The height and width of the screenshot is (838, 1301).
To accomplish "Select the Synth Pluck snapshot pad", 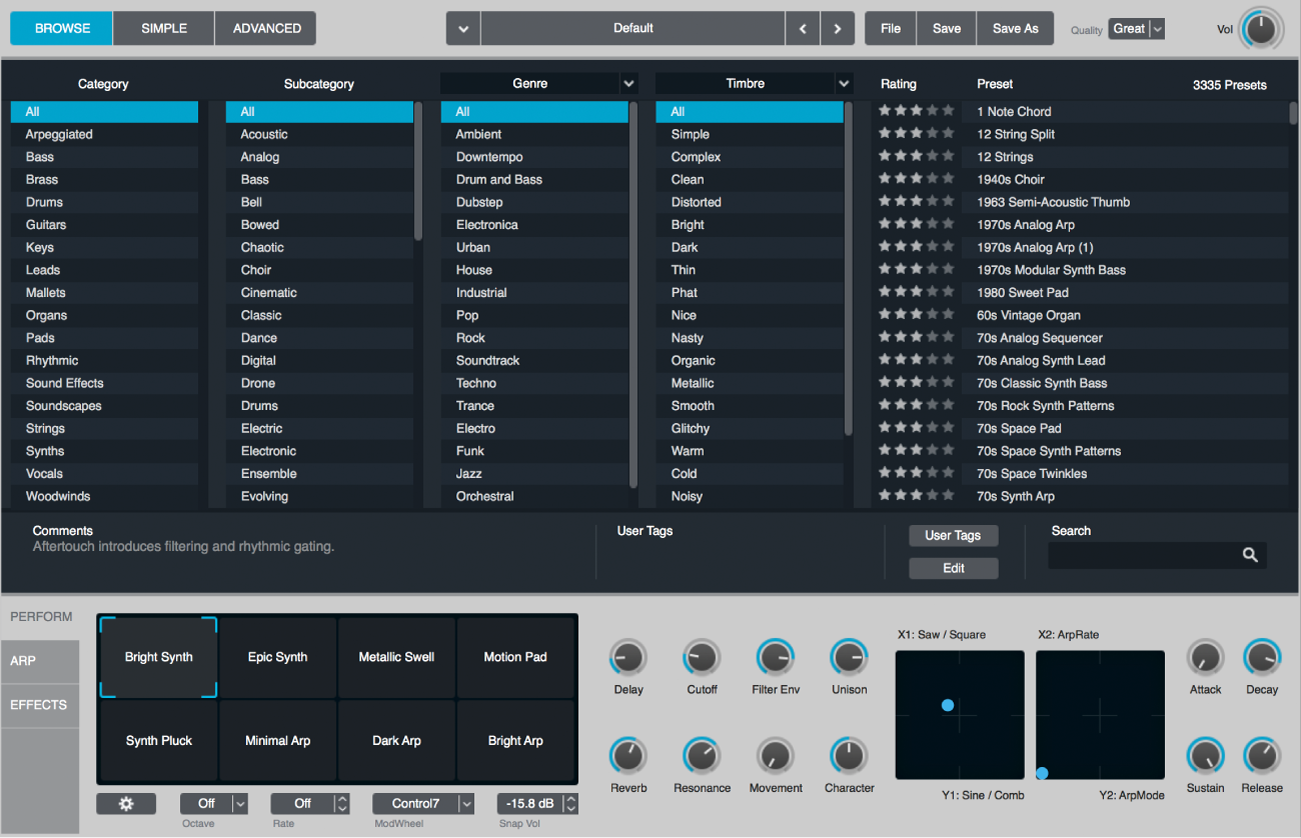I will pyautogui.click(x=158, y=741).
